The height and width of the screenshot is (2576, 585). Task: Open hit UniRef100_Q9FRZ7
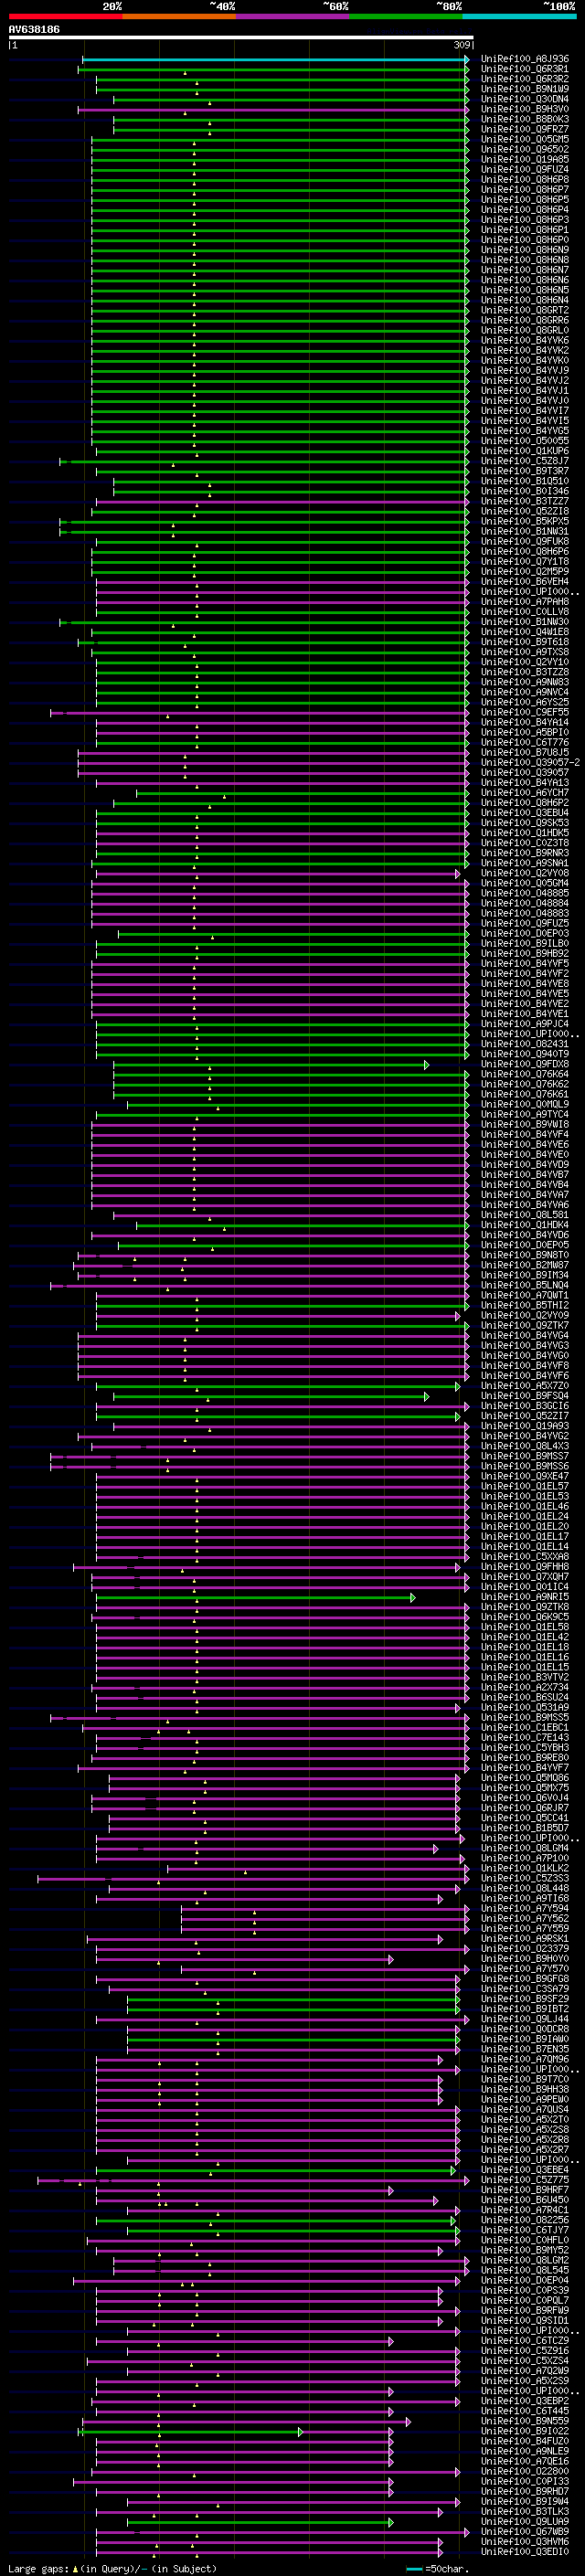click(x=524, y=129)
